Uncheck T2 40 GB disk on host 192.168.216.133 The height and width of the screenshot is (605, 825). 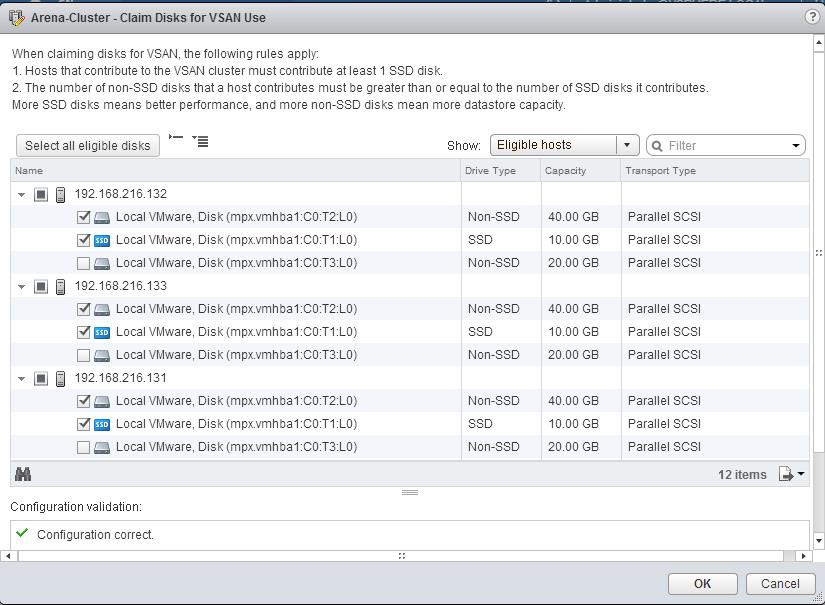tap(83, 309)
